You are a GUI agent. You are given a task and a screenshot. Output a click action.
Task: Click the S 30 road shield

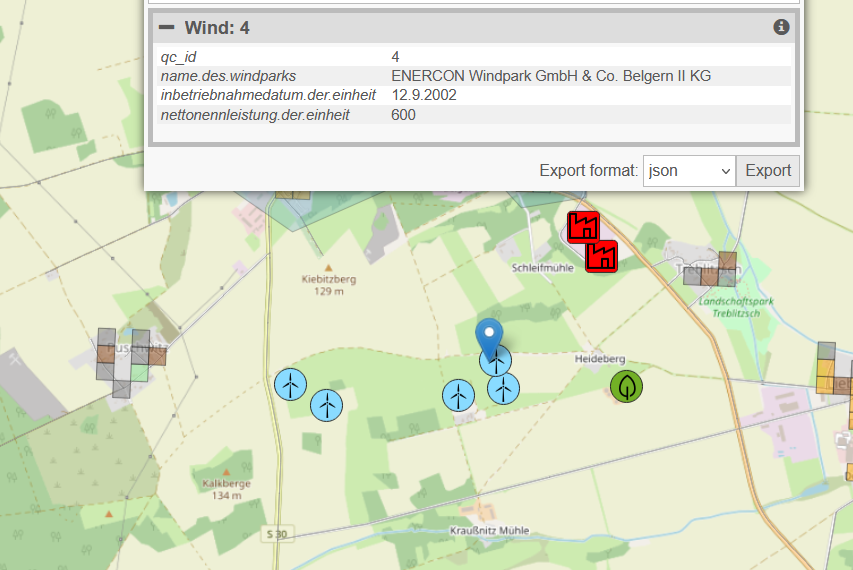[x=277, y=534]
